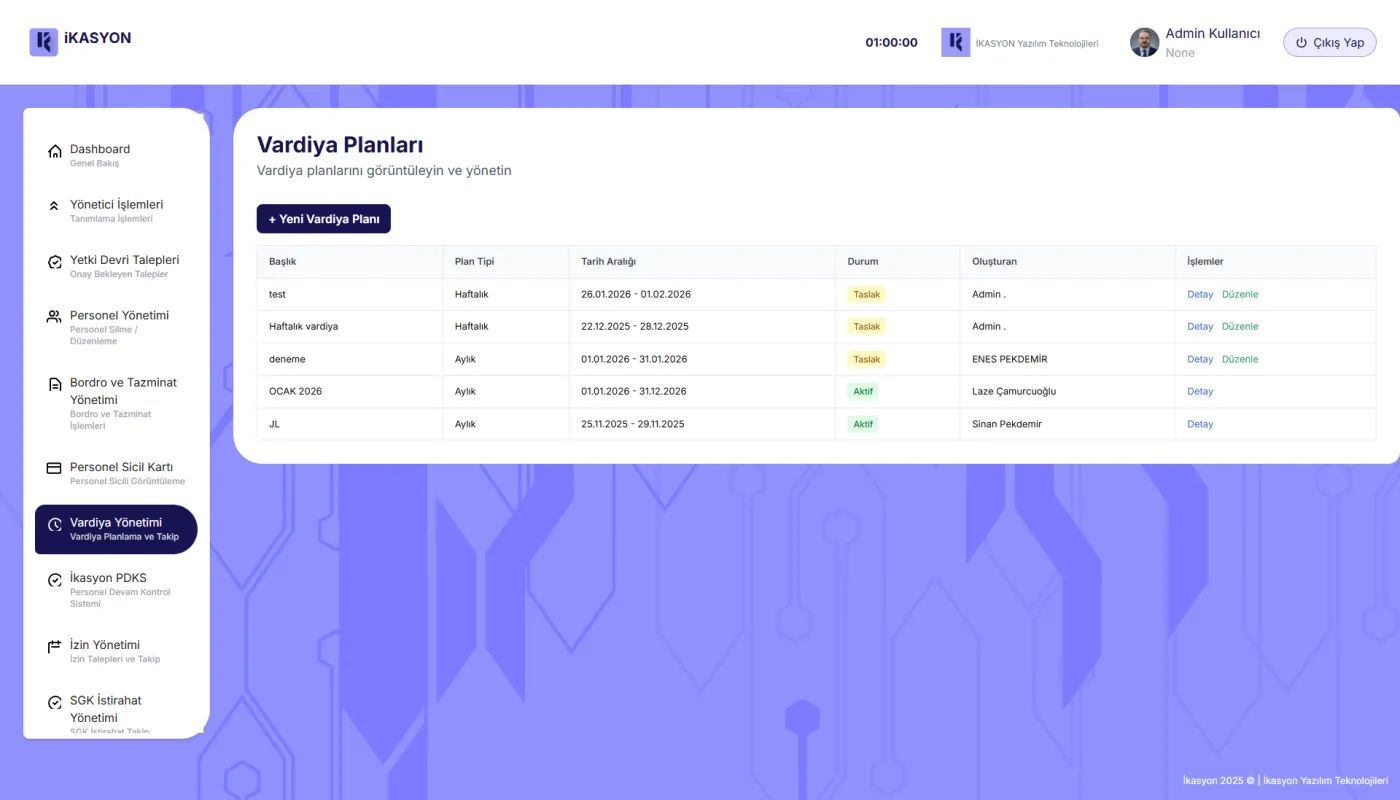Open Dashboard menu item
The width and height of the screenshot is (1400, 800).
pos(116,155)
